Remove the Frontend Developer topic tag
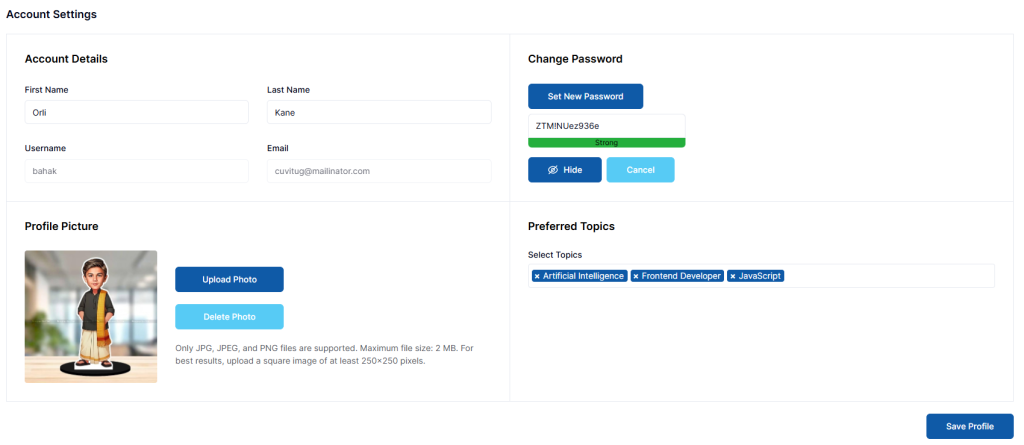The height and width of the screenshot is (445, 1024). click(636, 276)
